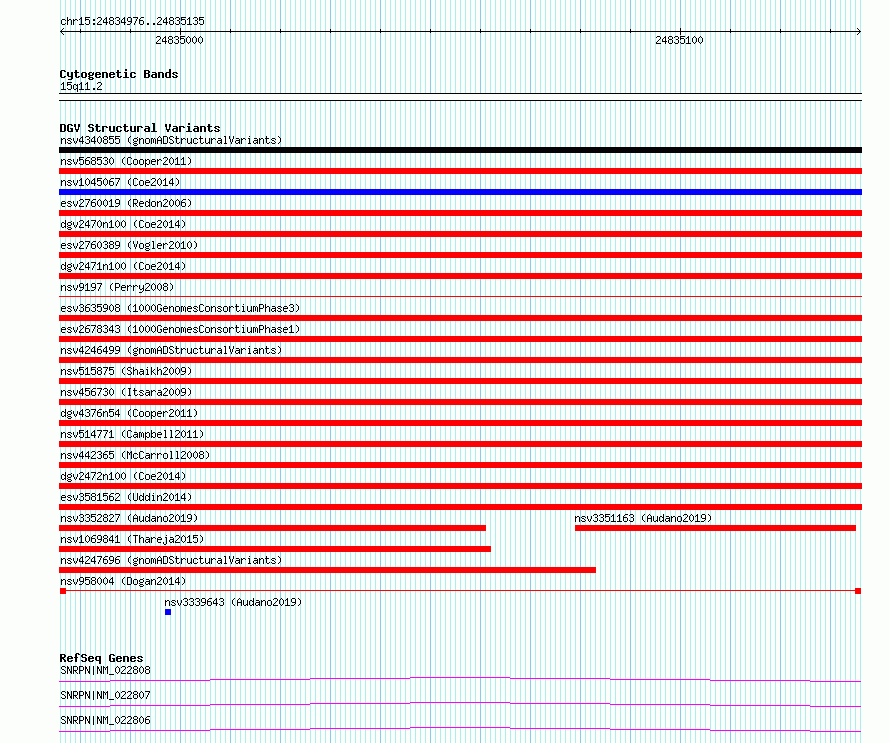Click nsv3351163 (Audano2019) label
This screenshot has width=890, height=743.
643,518
